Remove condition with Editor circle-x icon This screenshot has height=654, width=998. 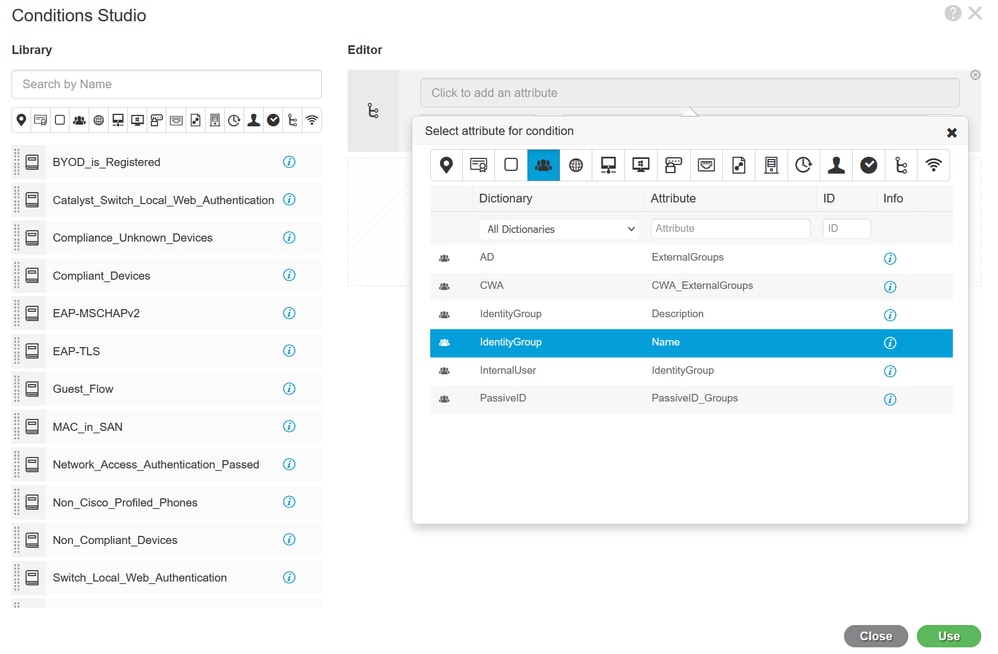pos(975,75)
